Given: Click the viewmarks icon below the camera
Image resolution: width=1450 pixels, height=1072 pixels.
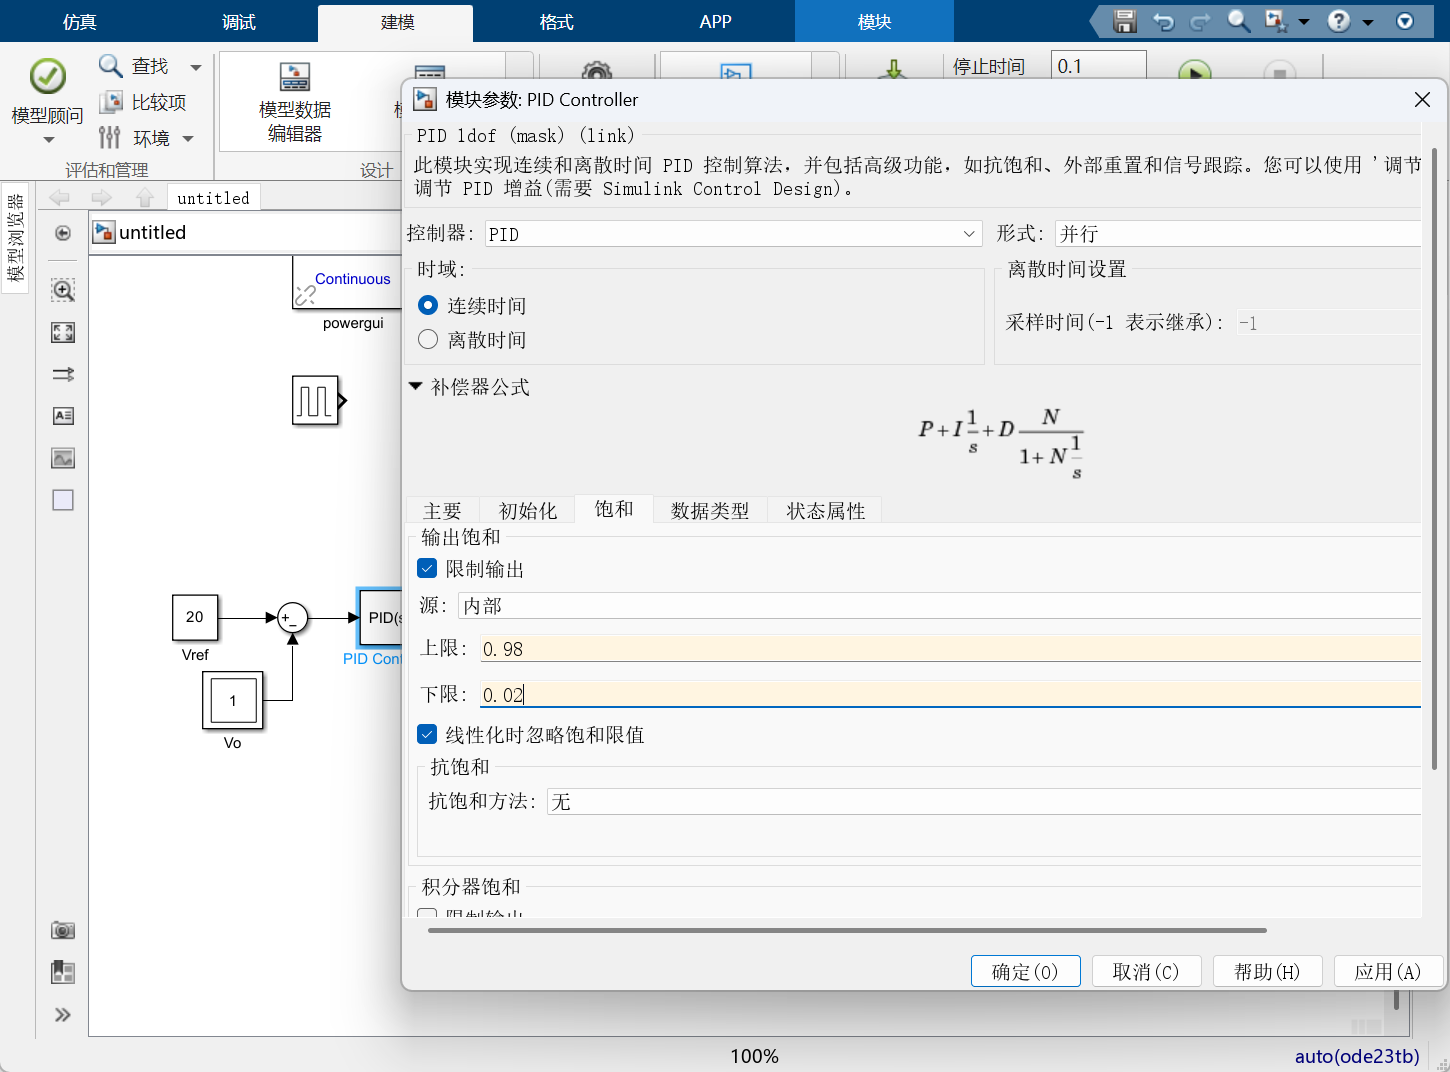Looking at the screenshot, I should (63, 972).
